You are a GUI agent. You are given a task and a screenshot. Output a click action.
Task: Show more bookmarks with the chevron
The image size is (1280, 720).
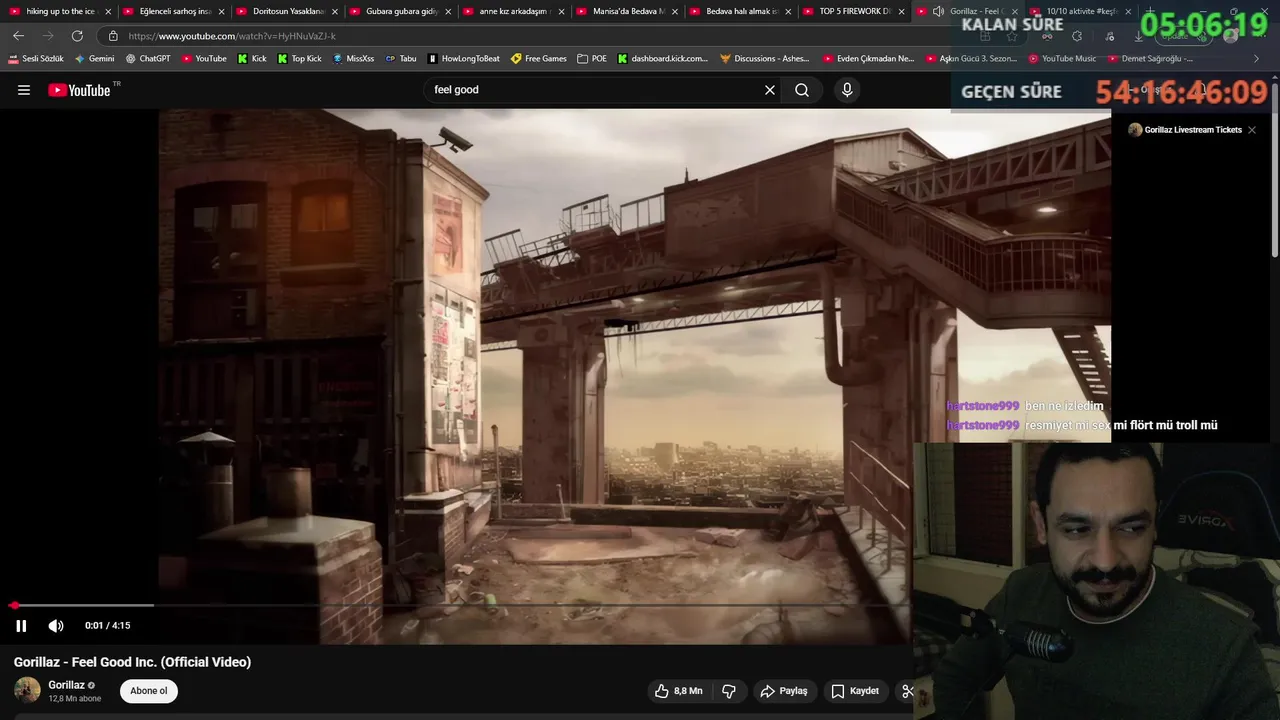point(1257,59)
